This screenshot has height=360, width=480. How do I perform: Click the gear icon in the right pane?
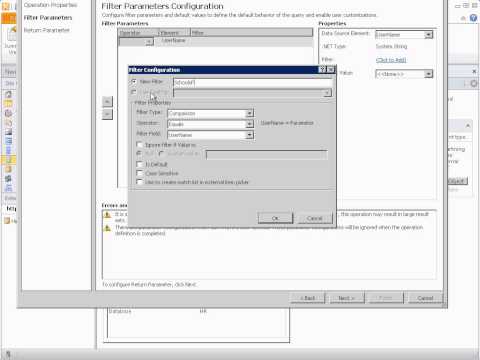(x=474, y=83)
